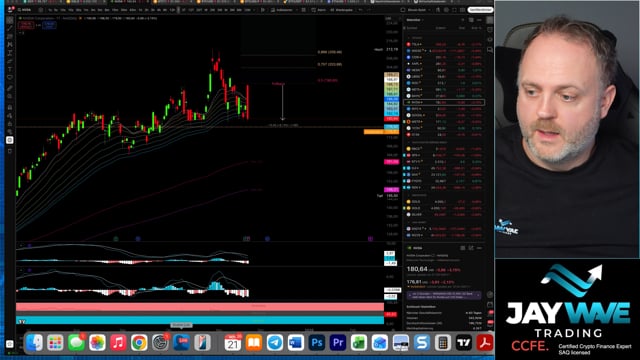This screenshot has height=360, width=640.
Task: Open the Fibonacci and Gann tools
Action: 10,37
